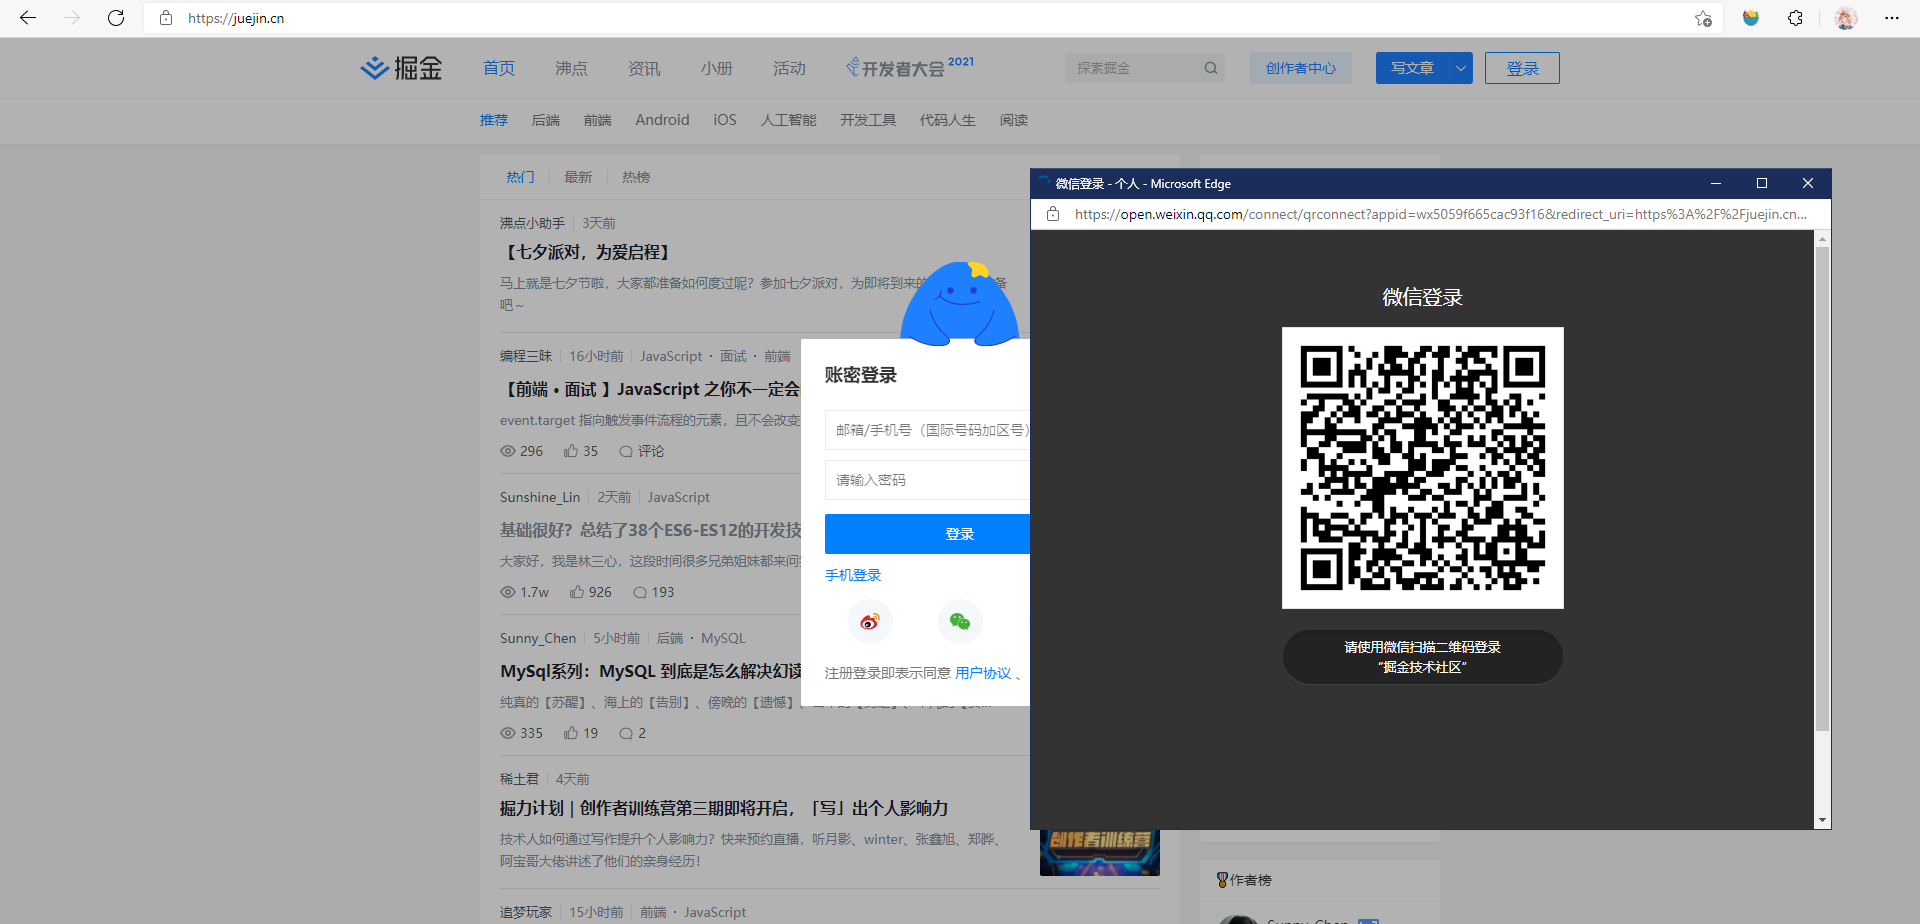
Task: Click the popup URL open.weixin.qq.com address
Action: click(1441, 214)
